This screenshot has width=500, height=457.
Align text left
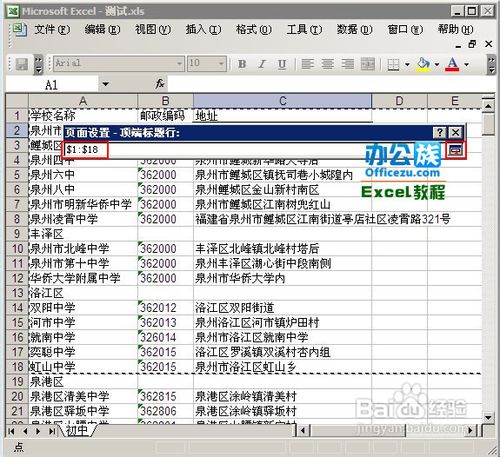(307, 64)
